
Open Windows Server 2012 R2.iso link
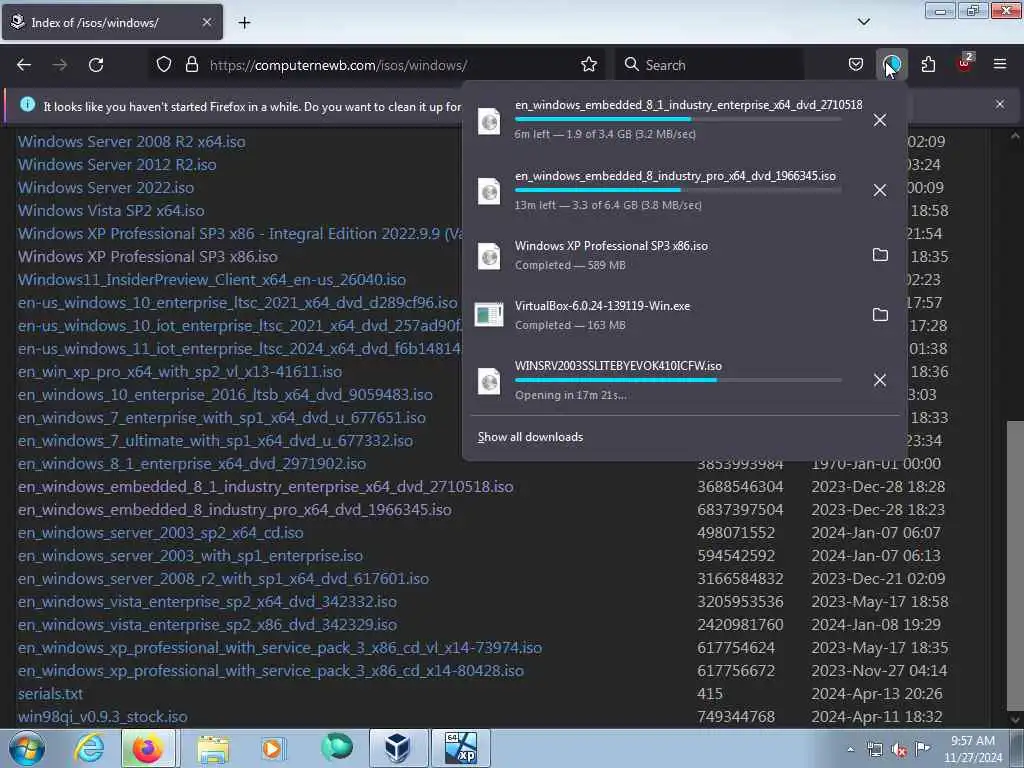pos(117,165)
